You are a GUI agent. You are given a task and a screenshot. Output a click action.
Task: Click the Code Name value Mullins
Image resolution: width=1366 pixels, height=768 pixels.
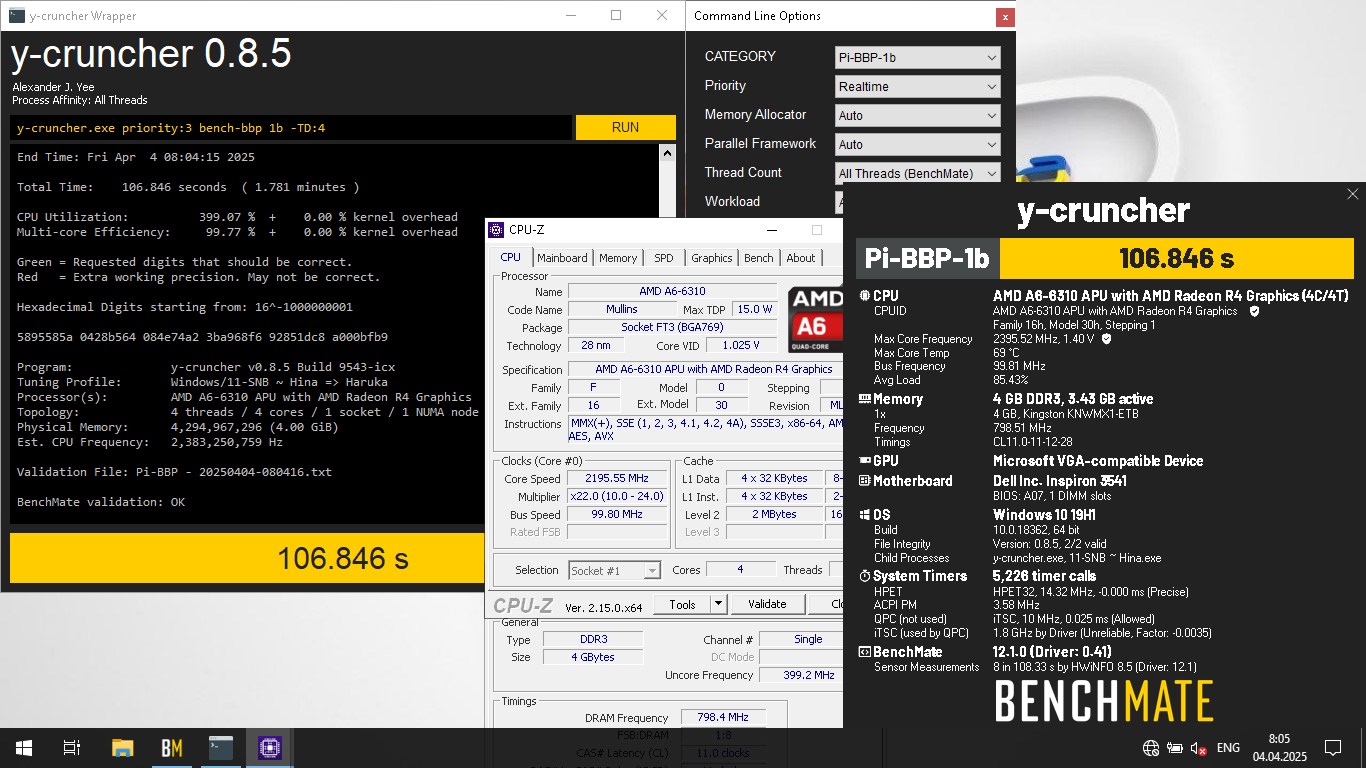tap(622, 310)
